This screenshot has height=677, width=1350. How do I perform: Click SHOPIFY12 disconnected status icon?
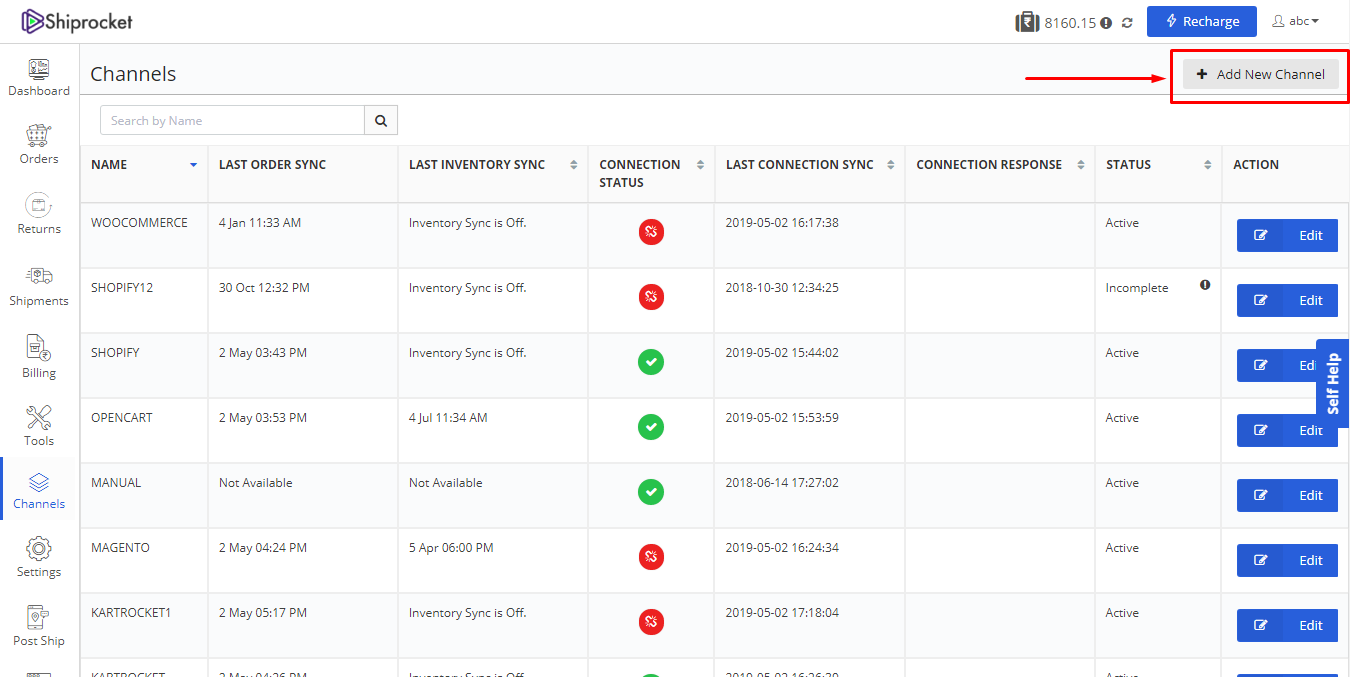pyautogui.click(x=651, y=297)
